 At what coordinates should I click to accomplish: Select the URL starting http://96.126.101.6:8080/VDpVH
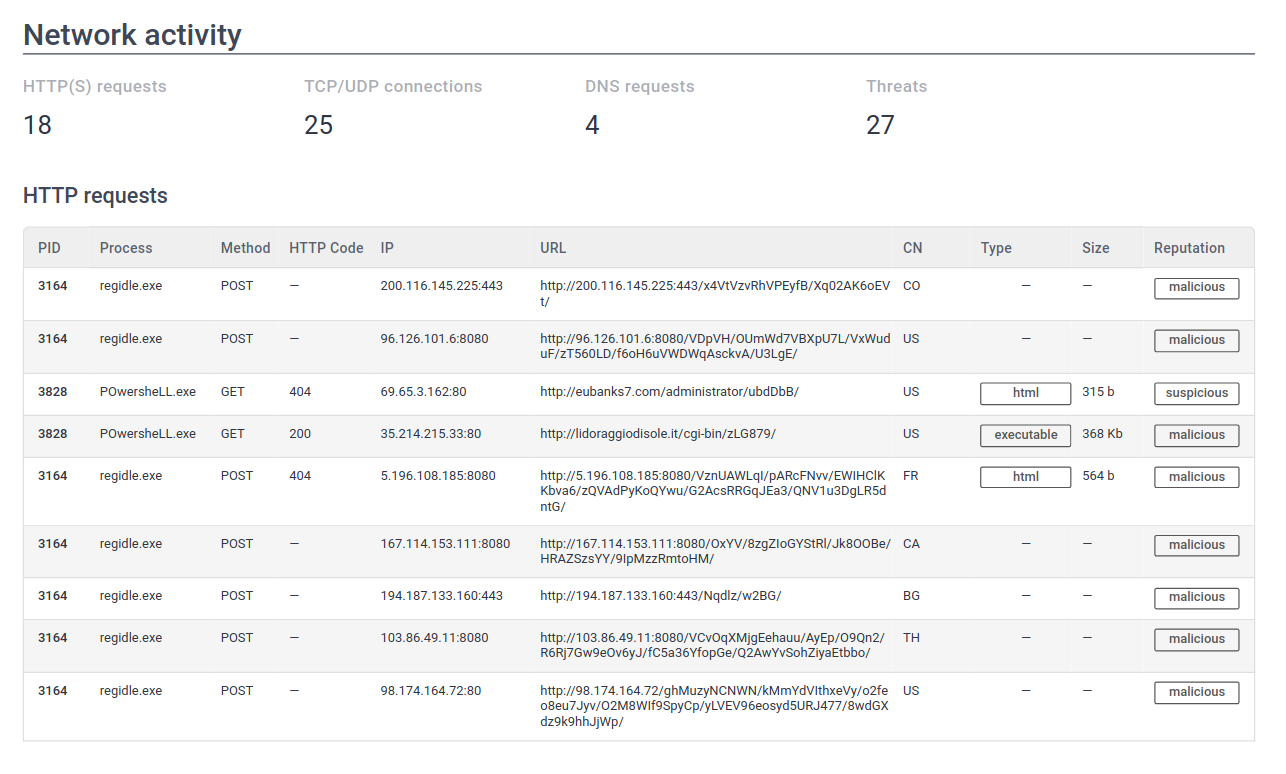click(715, 347)
